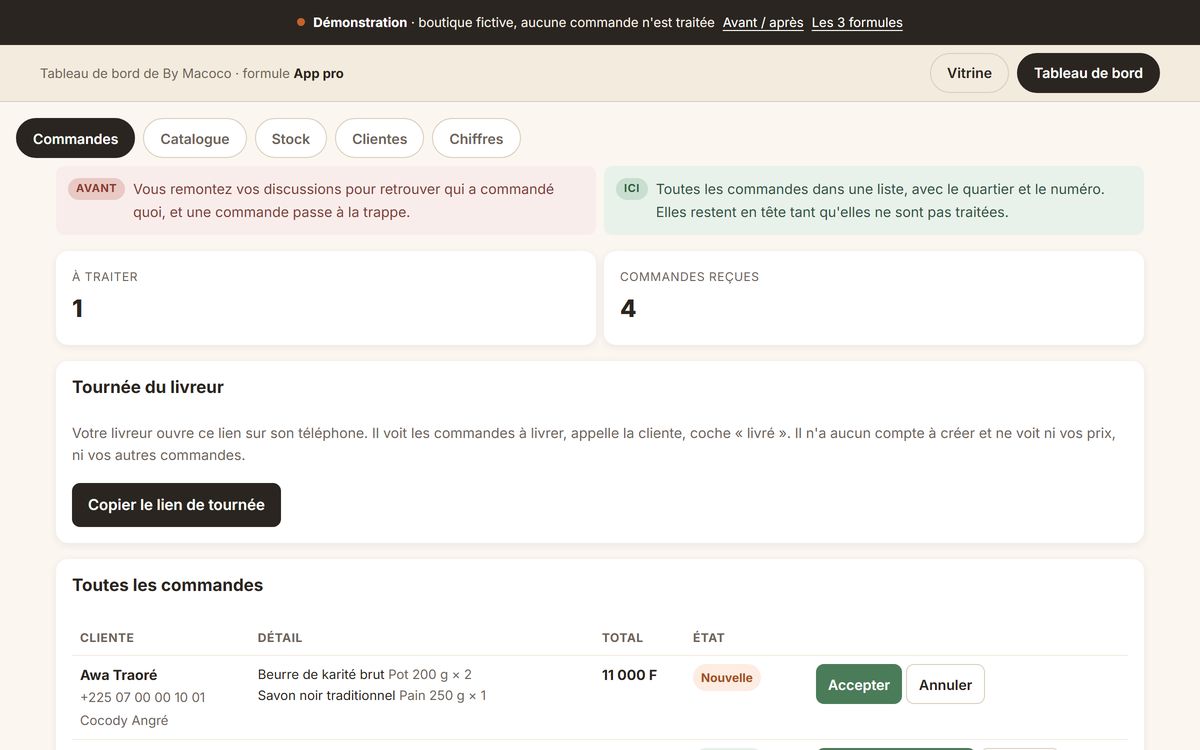Click the 'DÉTAIL' column header
Image resolution: width=1200 pixels, height=750 pixels.
(280, 638)
